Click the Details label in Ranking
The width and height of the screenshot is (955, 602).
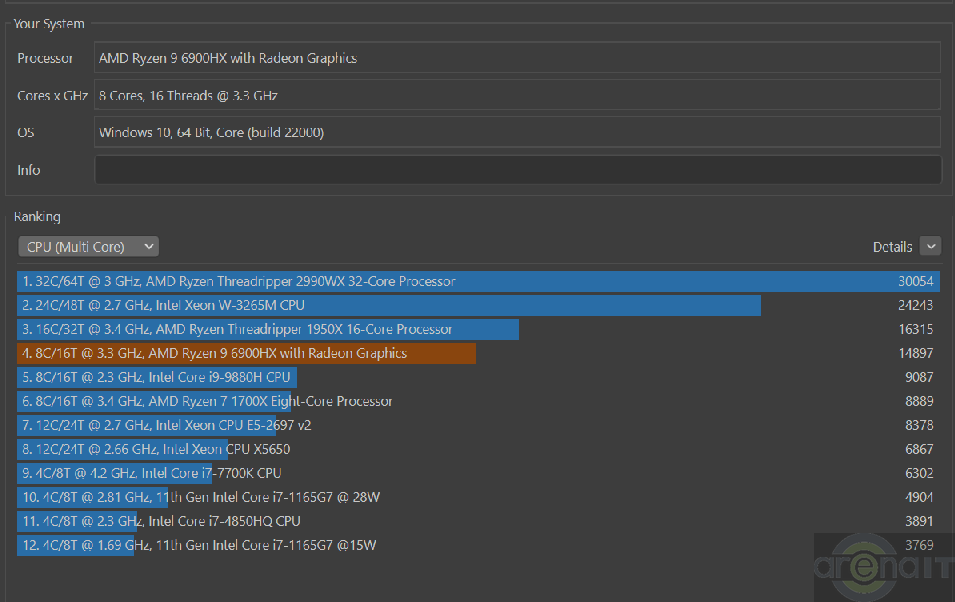pos(892,247)
